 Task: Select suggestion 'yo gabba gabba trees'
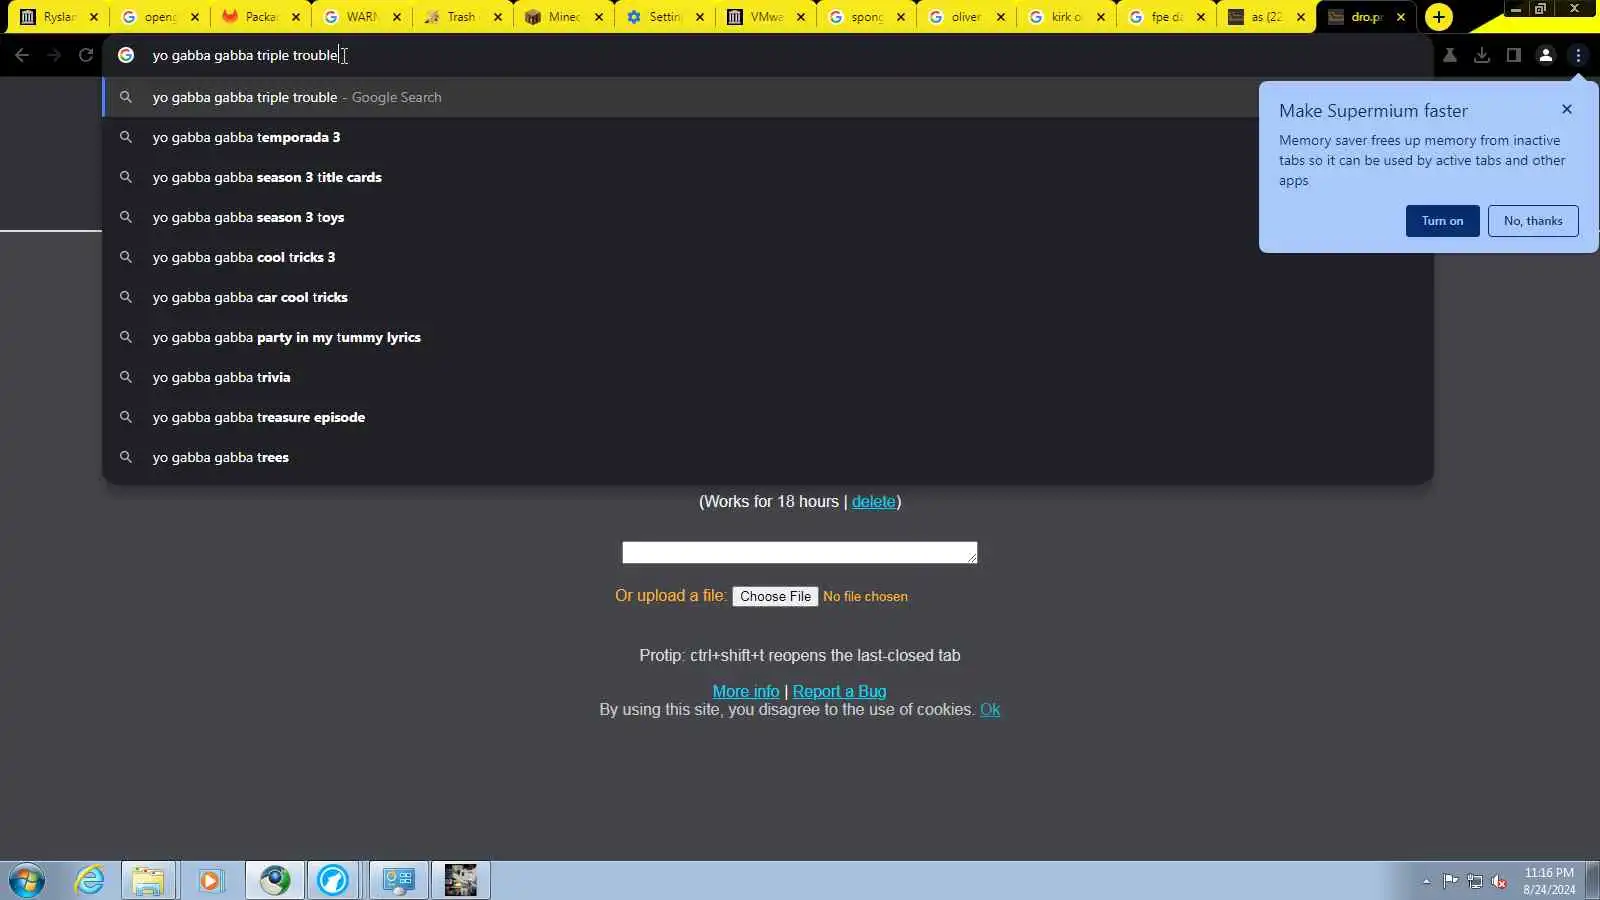click(768, 457)
